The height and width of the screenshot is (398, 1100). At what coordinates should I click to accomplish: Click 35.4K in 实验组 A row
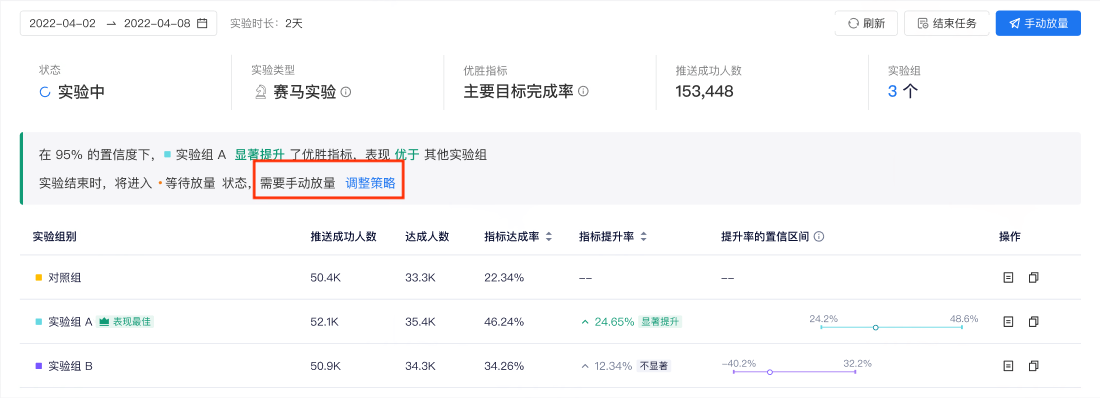[x=420, y=322]
